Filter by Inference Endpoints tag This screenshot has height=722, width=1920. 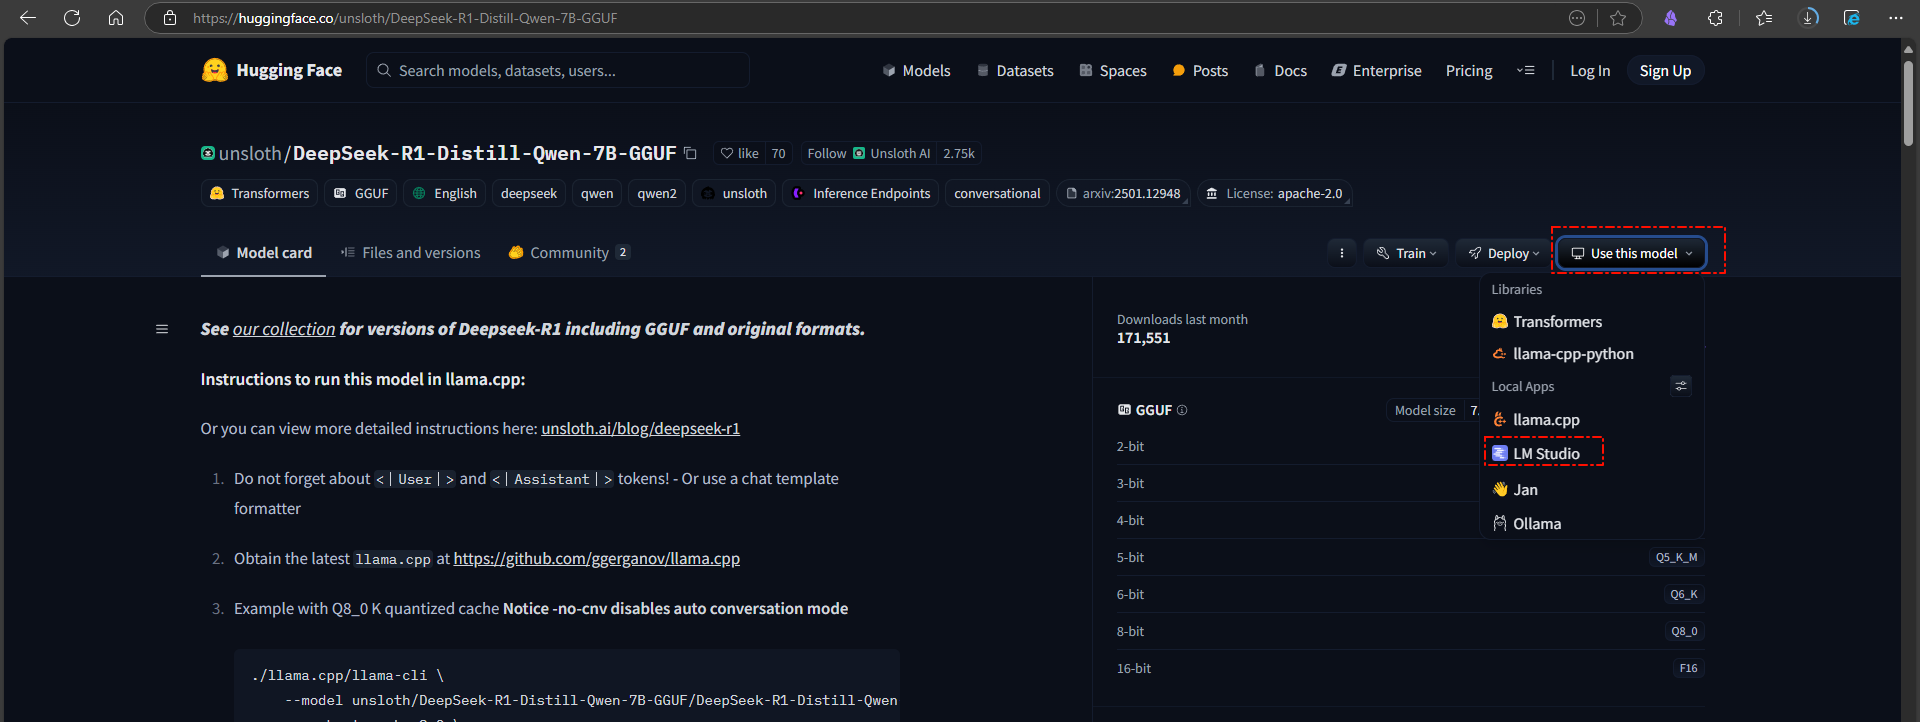tap(861, 193)
